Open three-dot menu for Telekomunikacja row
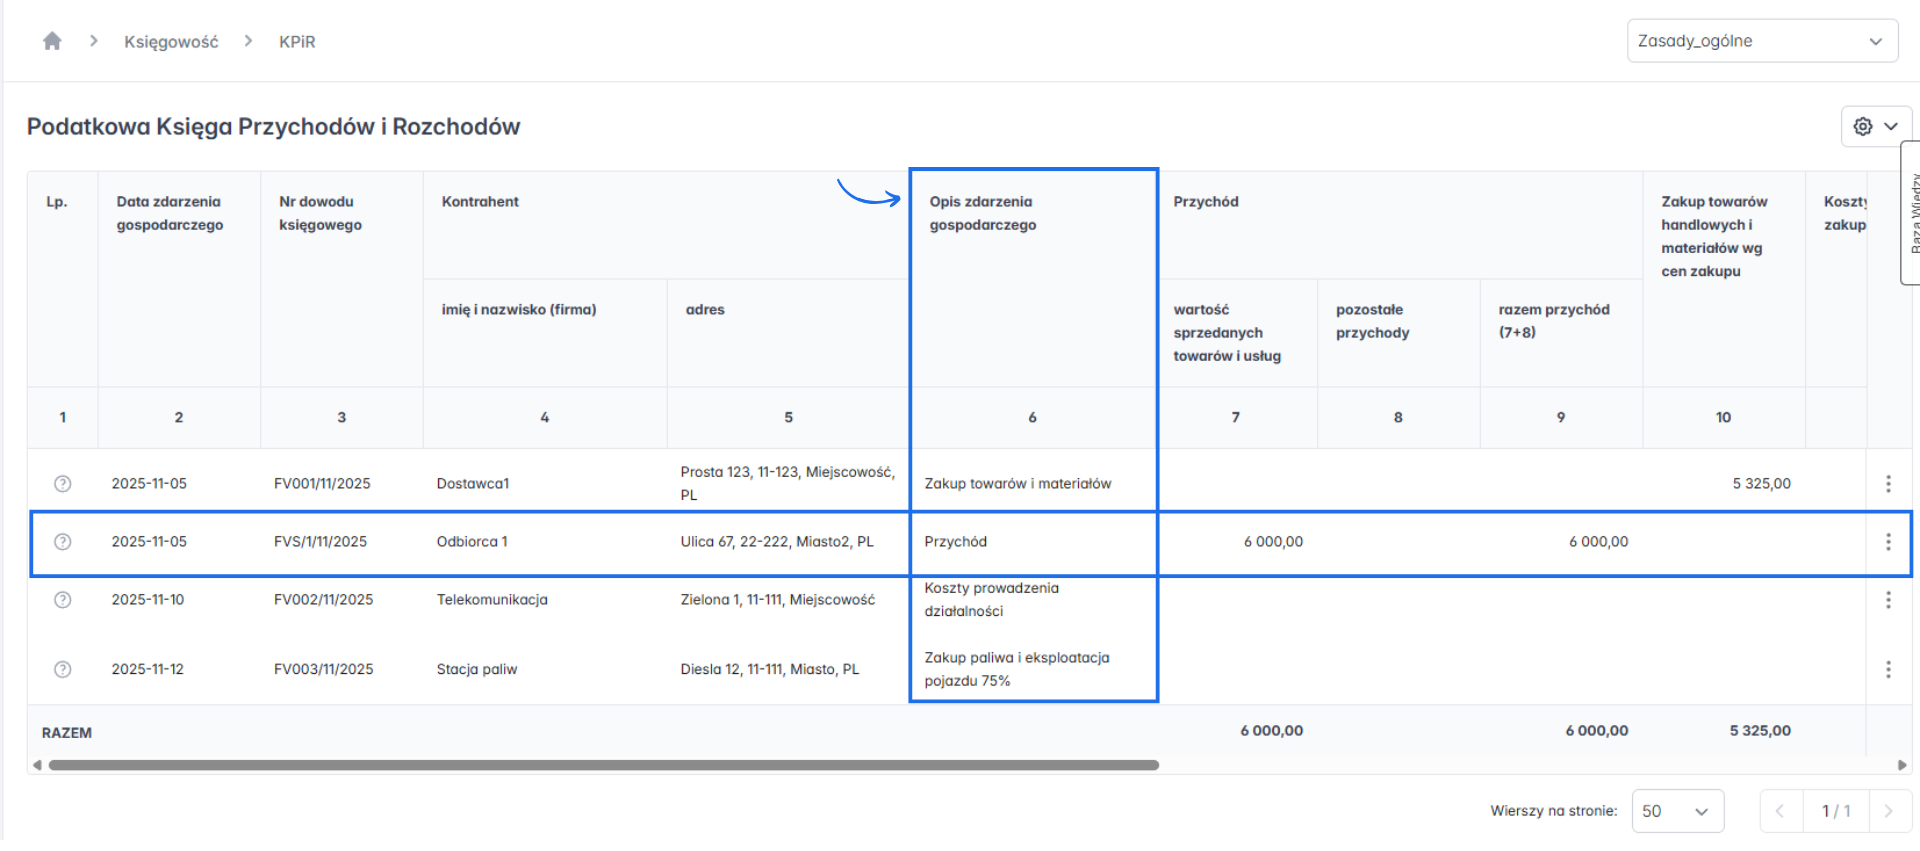The width and height of the screenshot is (1920, 851). (x=1888, y=600)
